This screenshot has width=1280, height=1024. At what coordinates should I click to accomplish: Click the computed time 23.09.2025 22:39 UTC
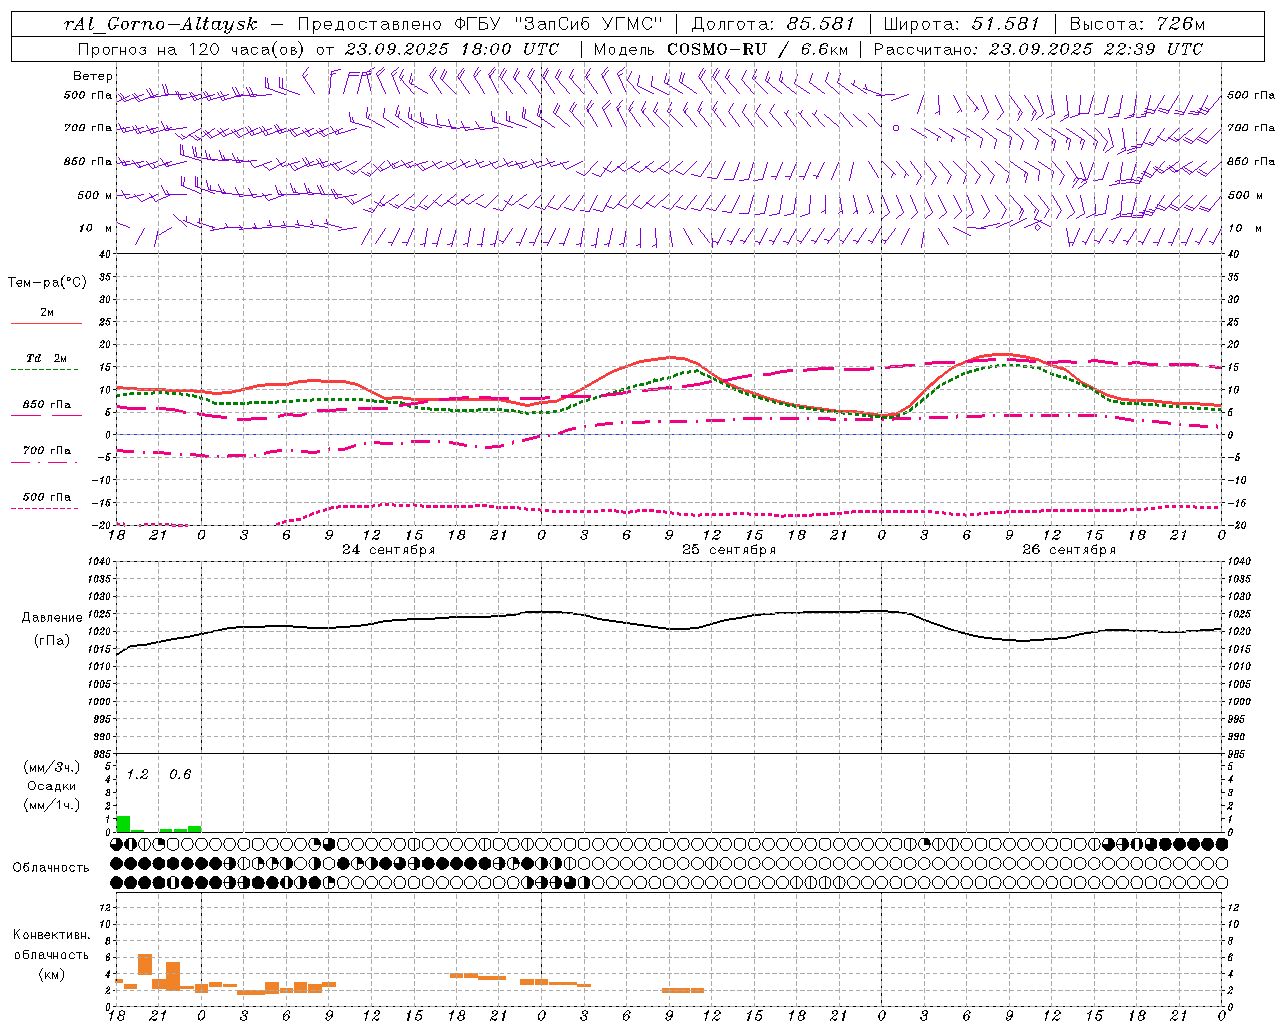(x=1095, y=49)
